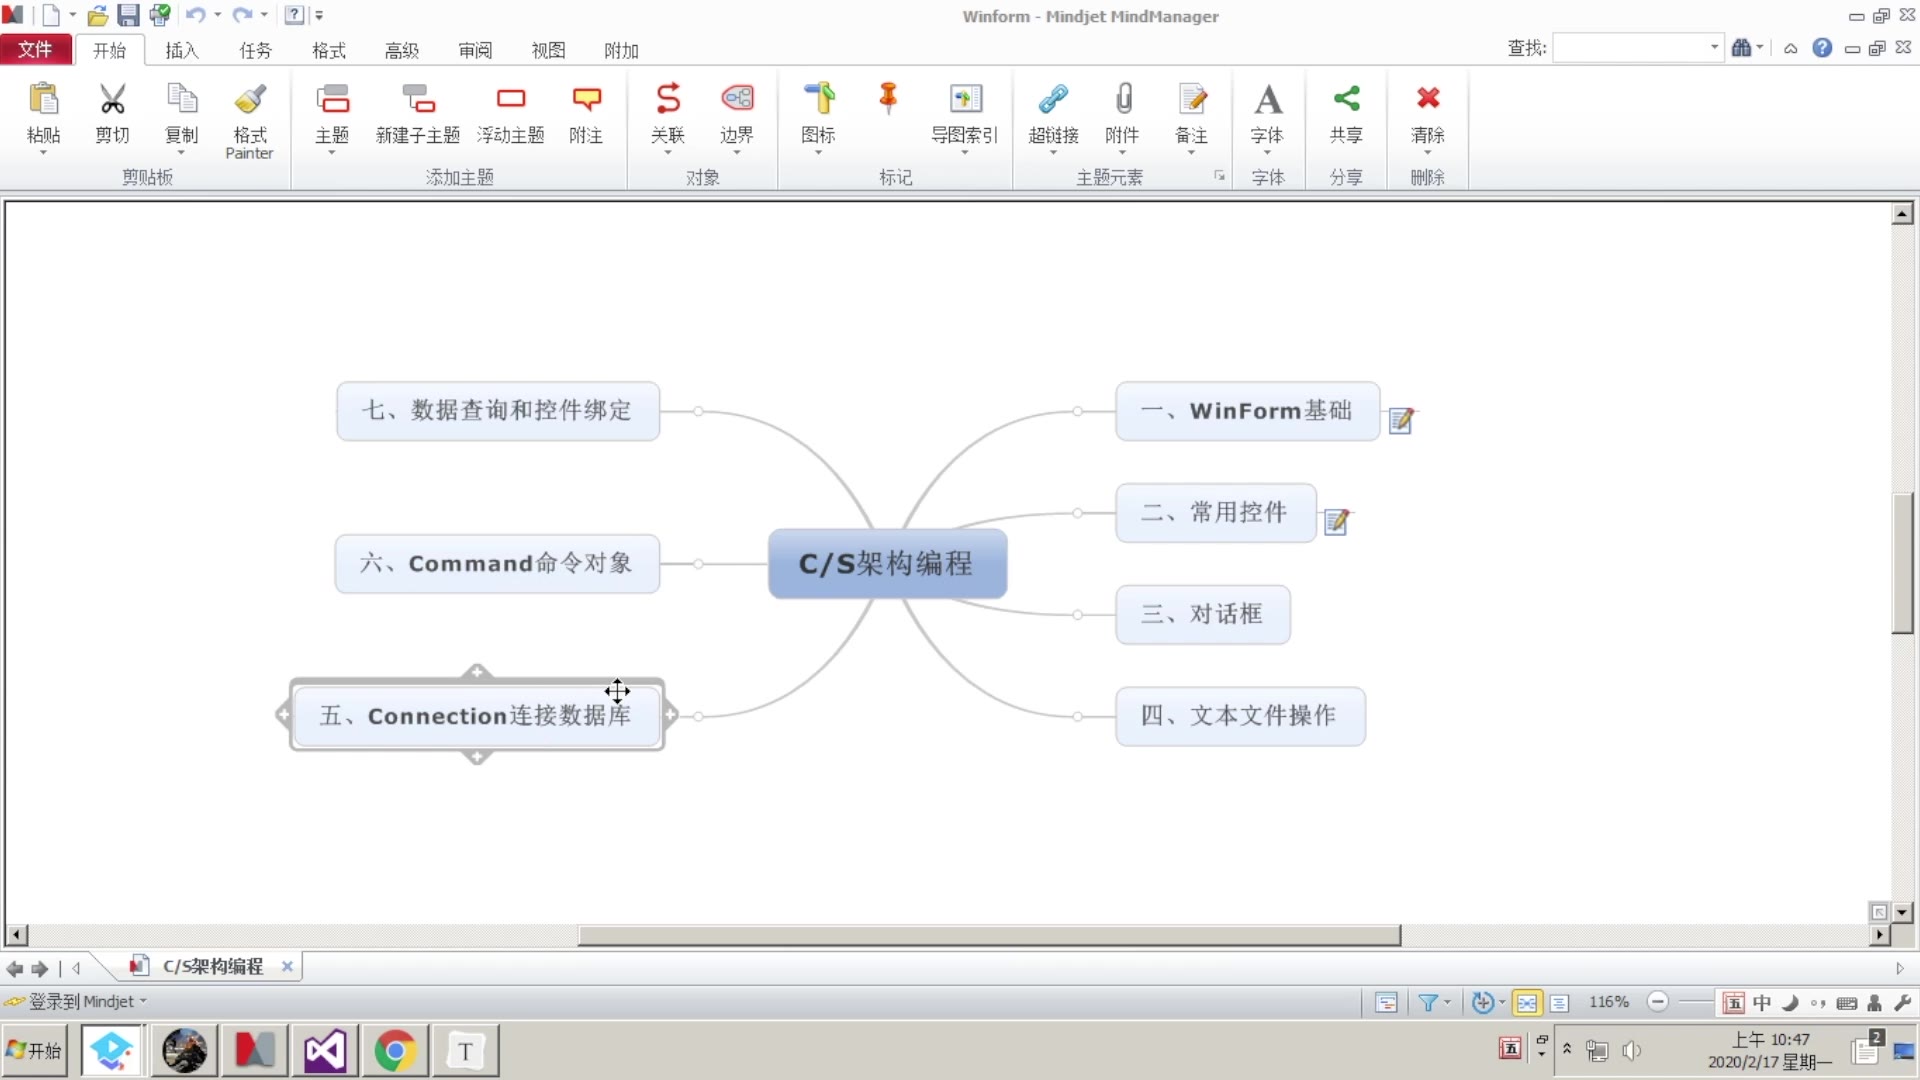Click the 文件 file button

tap(35, 50)
